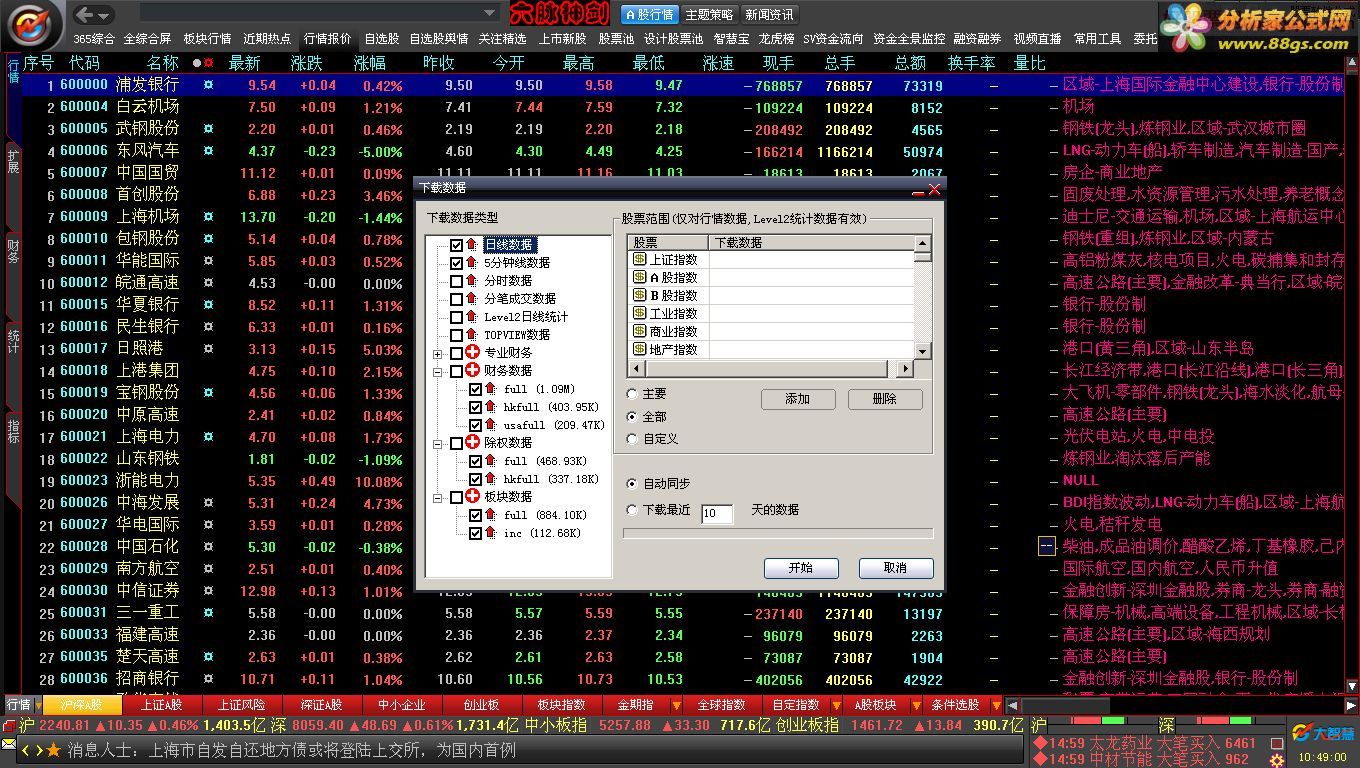Click the red plus icon beside 财务数据

[x=473, y=371]
